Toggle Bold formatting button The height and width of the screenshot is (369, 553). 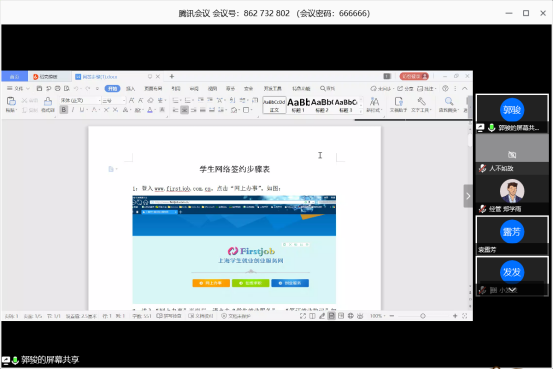click(63, 110)
